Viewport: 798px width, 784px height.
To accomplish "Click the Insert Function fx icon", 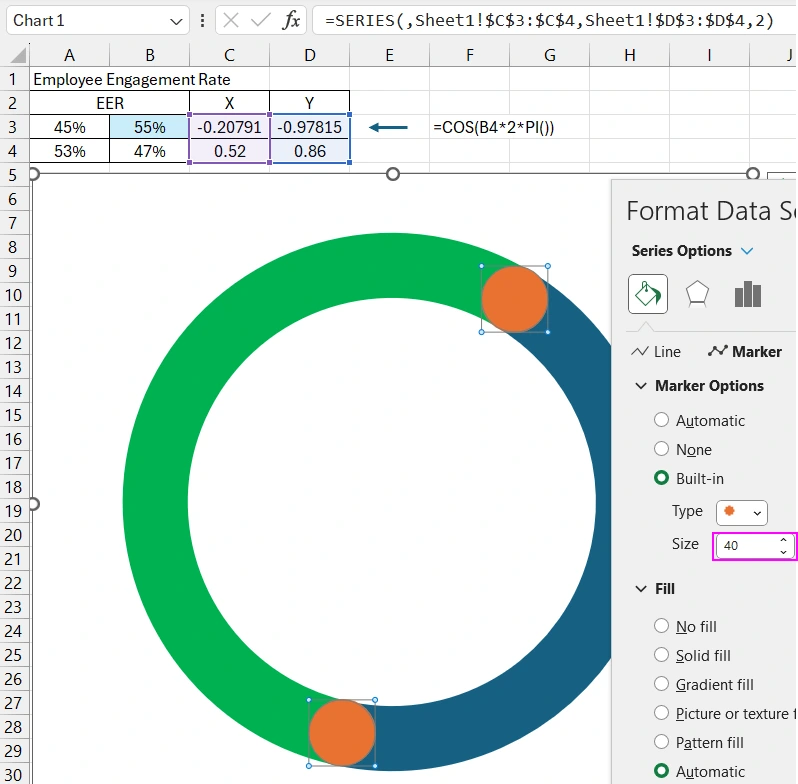I will (291, 20).
